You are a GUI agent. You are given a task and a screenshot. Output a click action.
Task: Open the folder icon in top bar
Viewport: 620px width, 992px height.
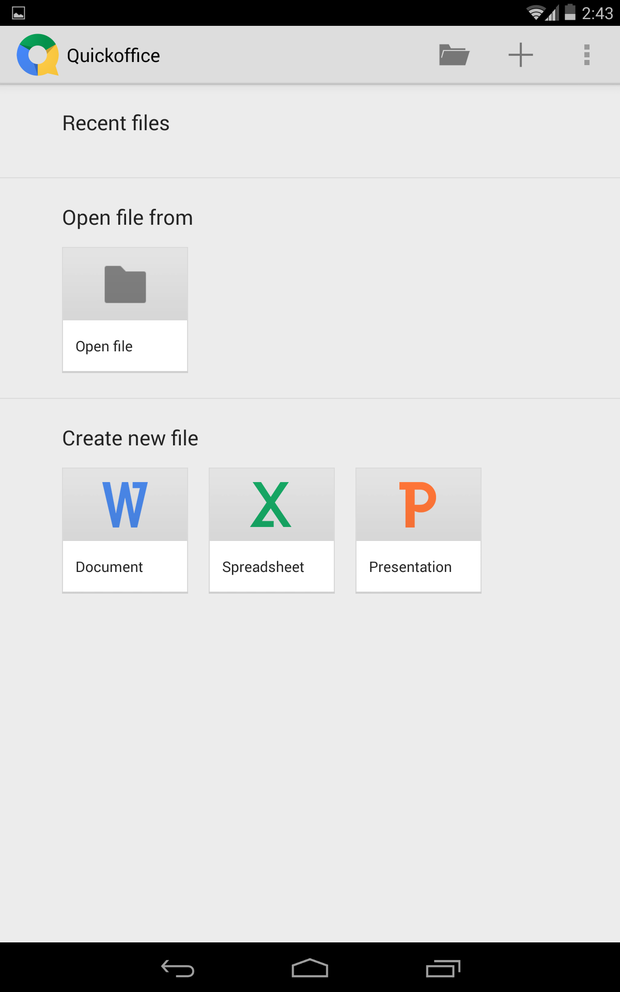coord(454,55)
